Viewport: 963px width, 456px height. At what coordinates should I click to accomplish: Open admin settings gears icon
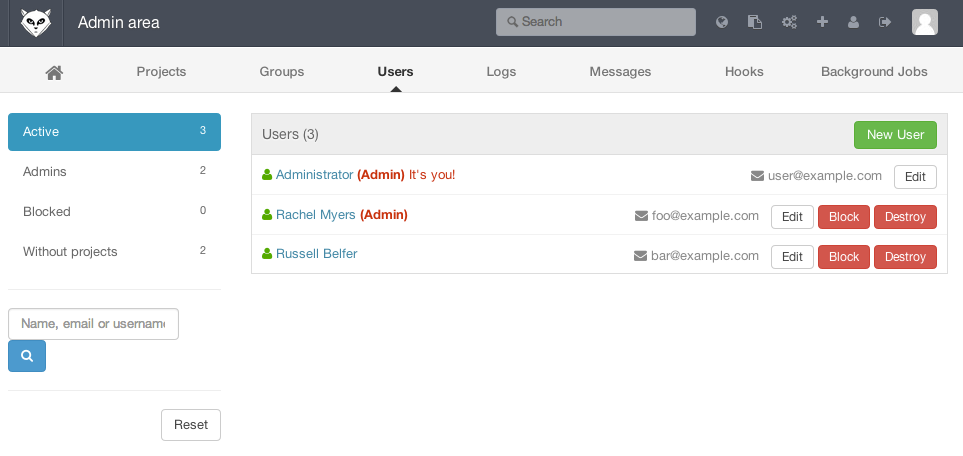(789, 22)
